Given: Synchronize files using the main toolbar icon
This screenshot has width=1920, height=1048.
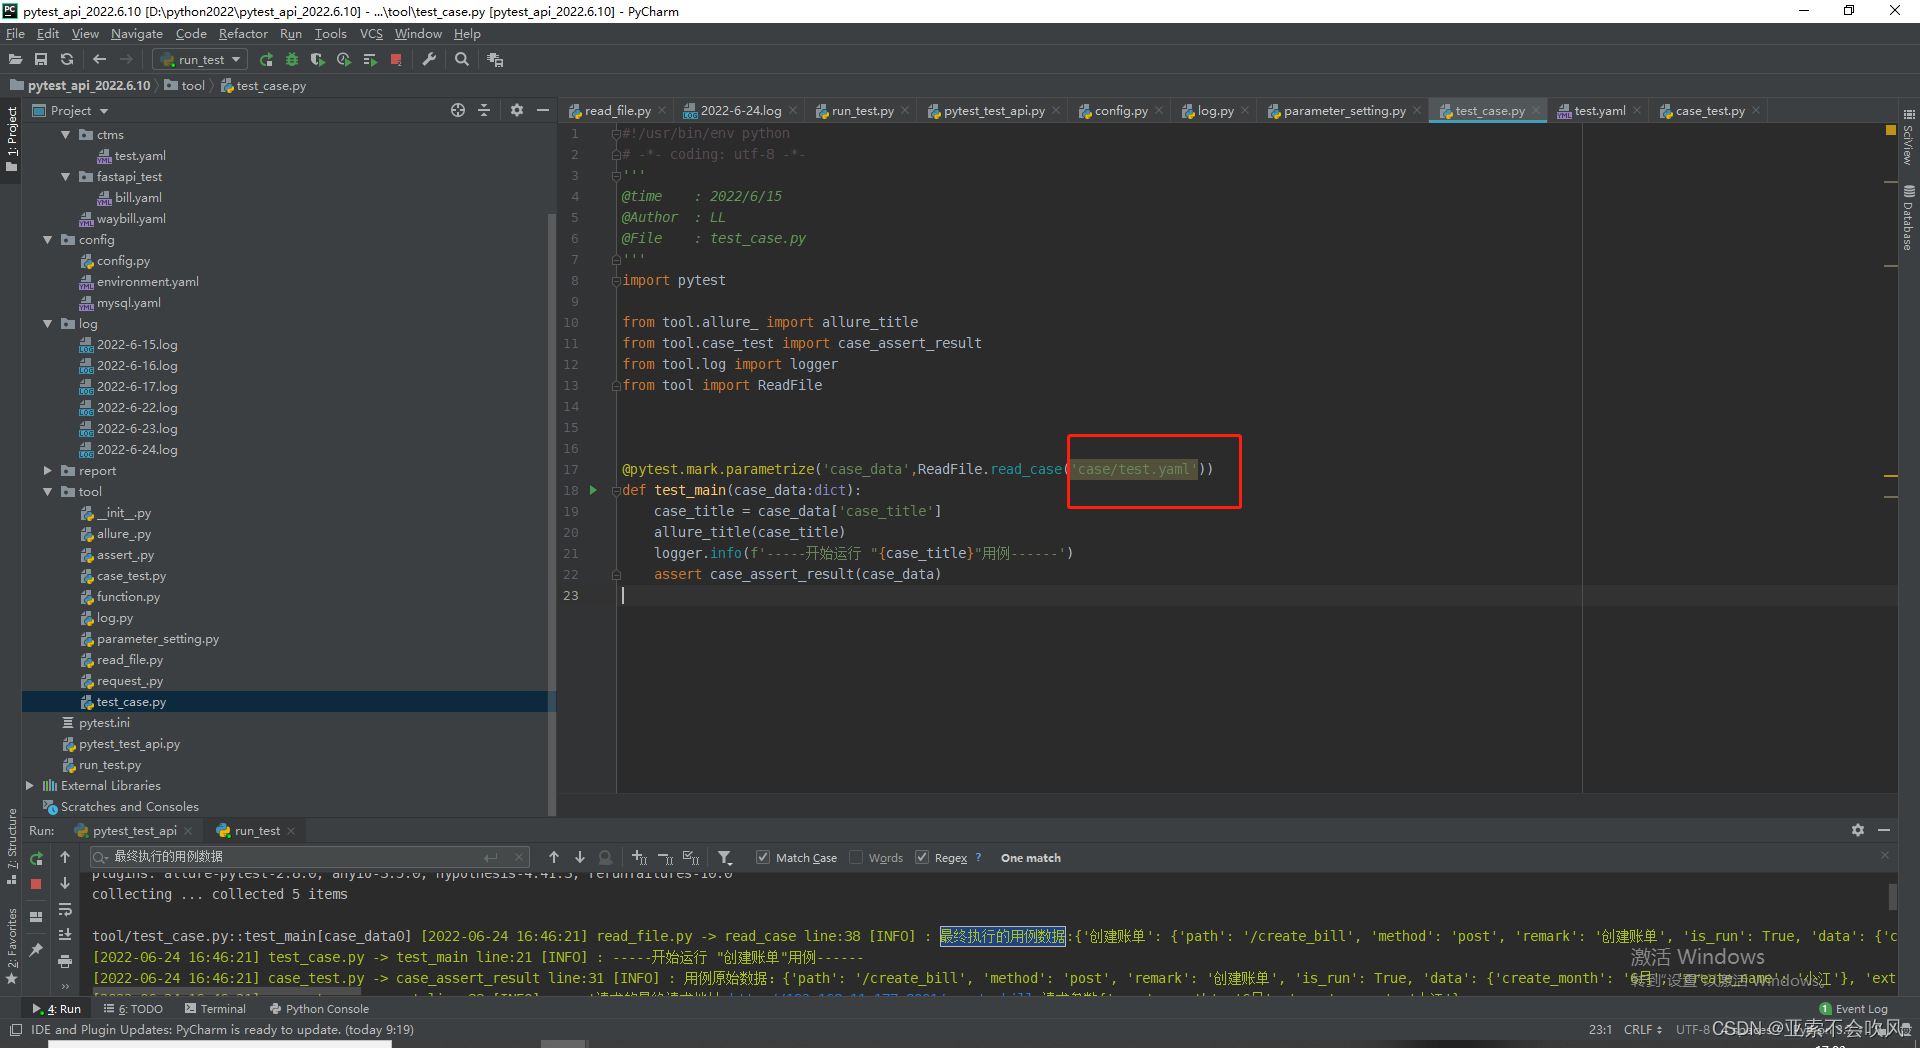Looking at the screenshot, I should coord(67,60).
